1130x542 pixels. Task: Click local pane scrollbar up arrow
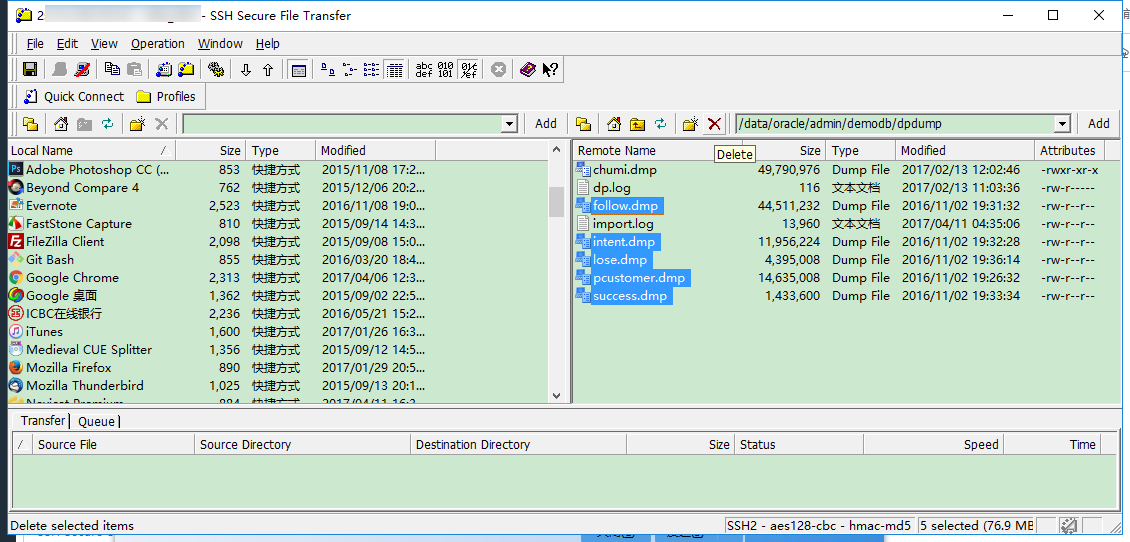tap(556, 151)
